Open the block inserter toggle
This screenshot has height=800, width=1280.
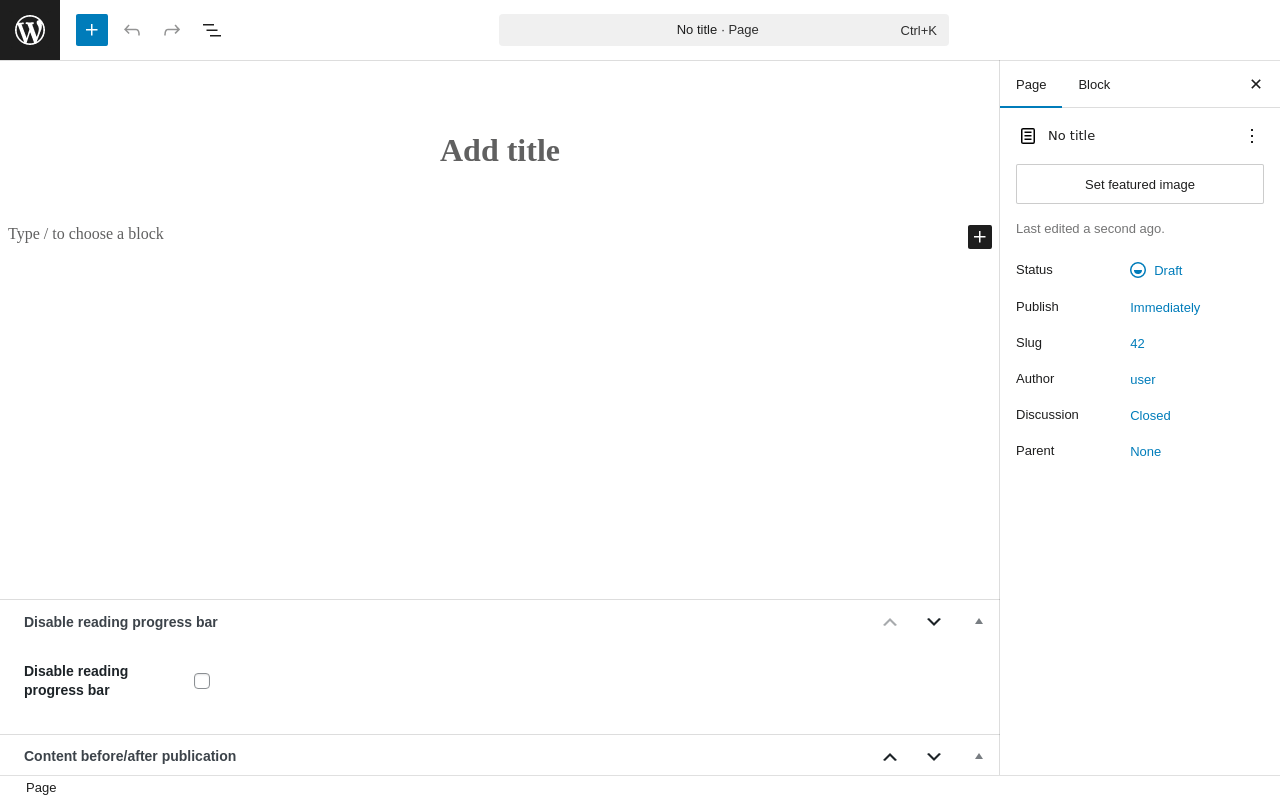(x=92, y=30)
